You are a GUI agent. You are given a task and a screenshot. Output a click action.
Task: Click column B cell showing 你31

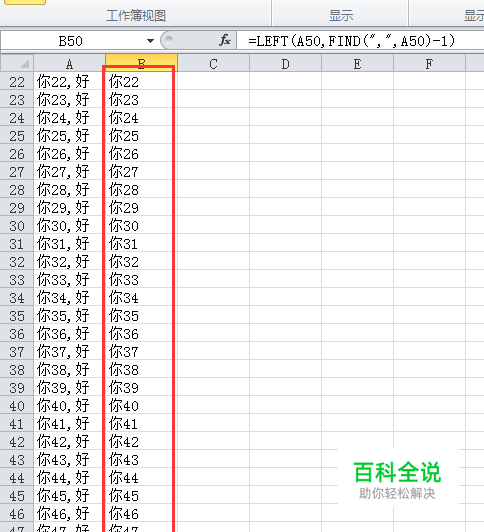pos(141,243)
